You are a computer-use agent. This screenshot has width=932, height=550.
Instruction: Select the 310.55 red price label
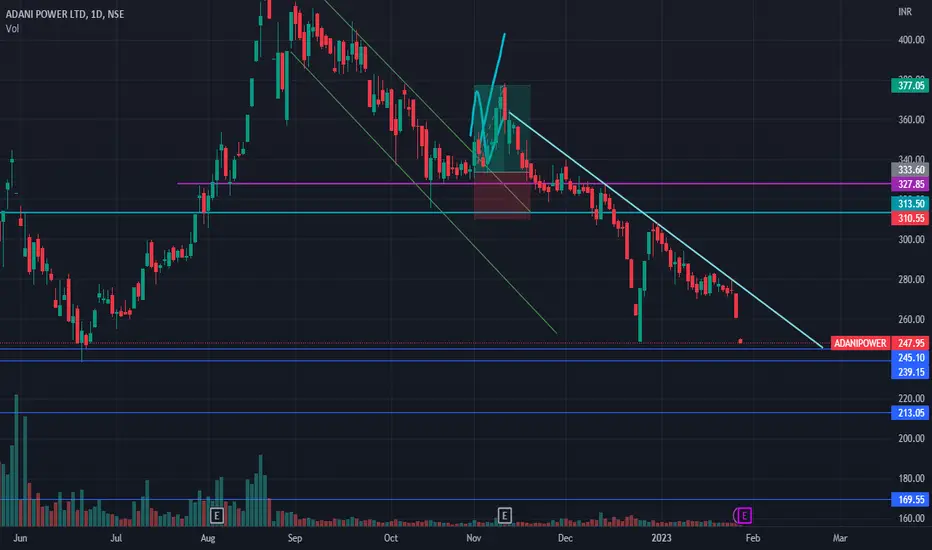click(x=910, y=218)
